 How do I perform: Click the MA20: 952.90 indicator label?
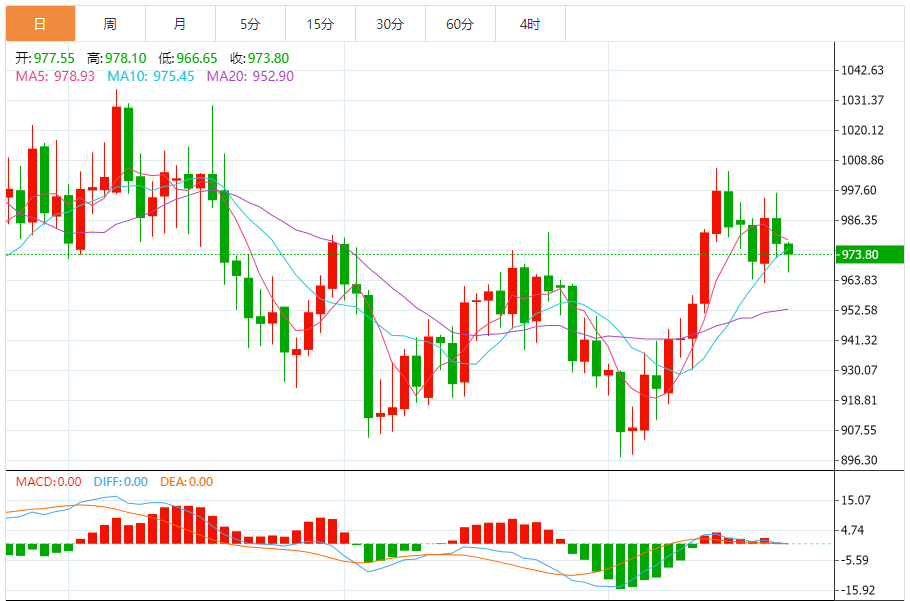(250, 76)
